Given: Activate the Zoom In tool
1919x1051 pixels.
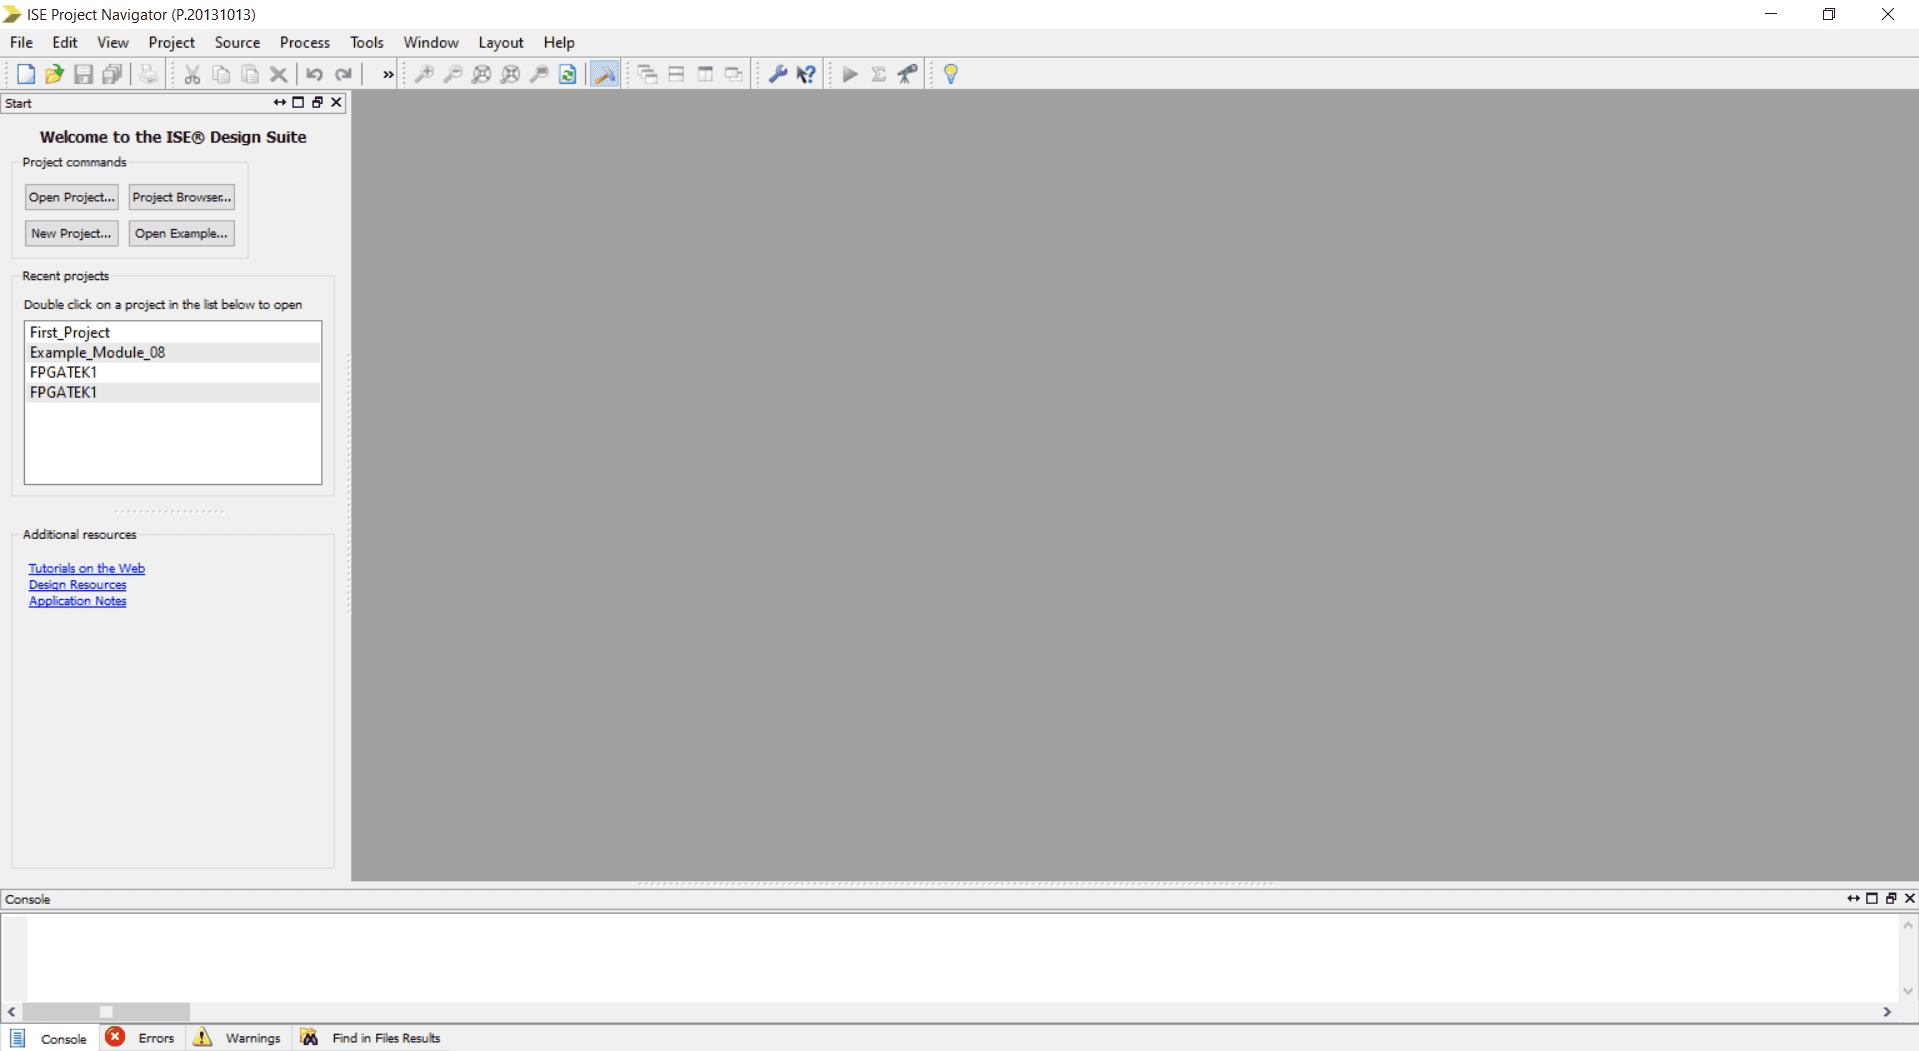Looking at the screenshot, I should click(x=424, y=73).
